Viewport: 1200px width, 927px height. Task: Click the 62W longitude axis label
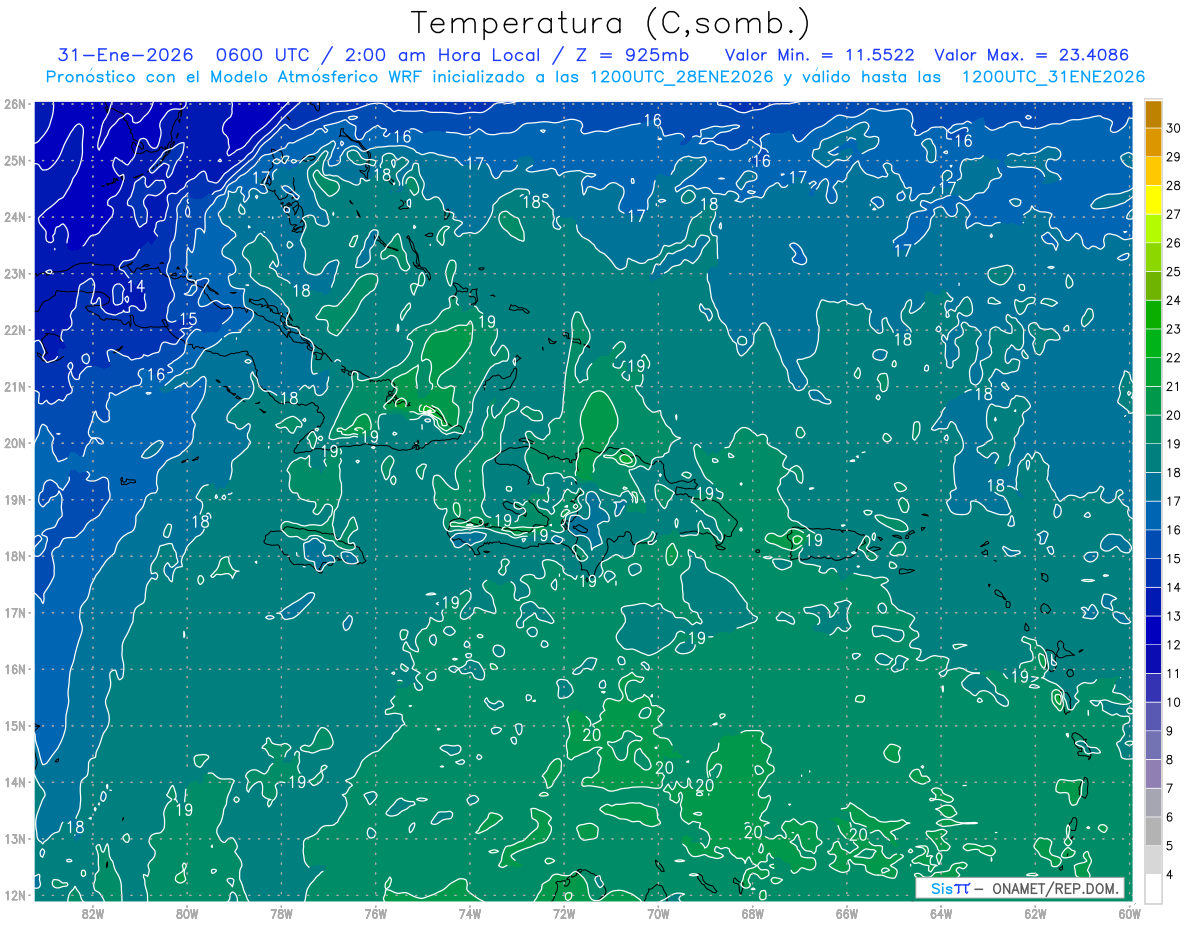point(1036,913)
